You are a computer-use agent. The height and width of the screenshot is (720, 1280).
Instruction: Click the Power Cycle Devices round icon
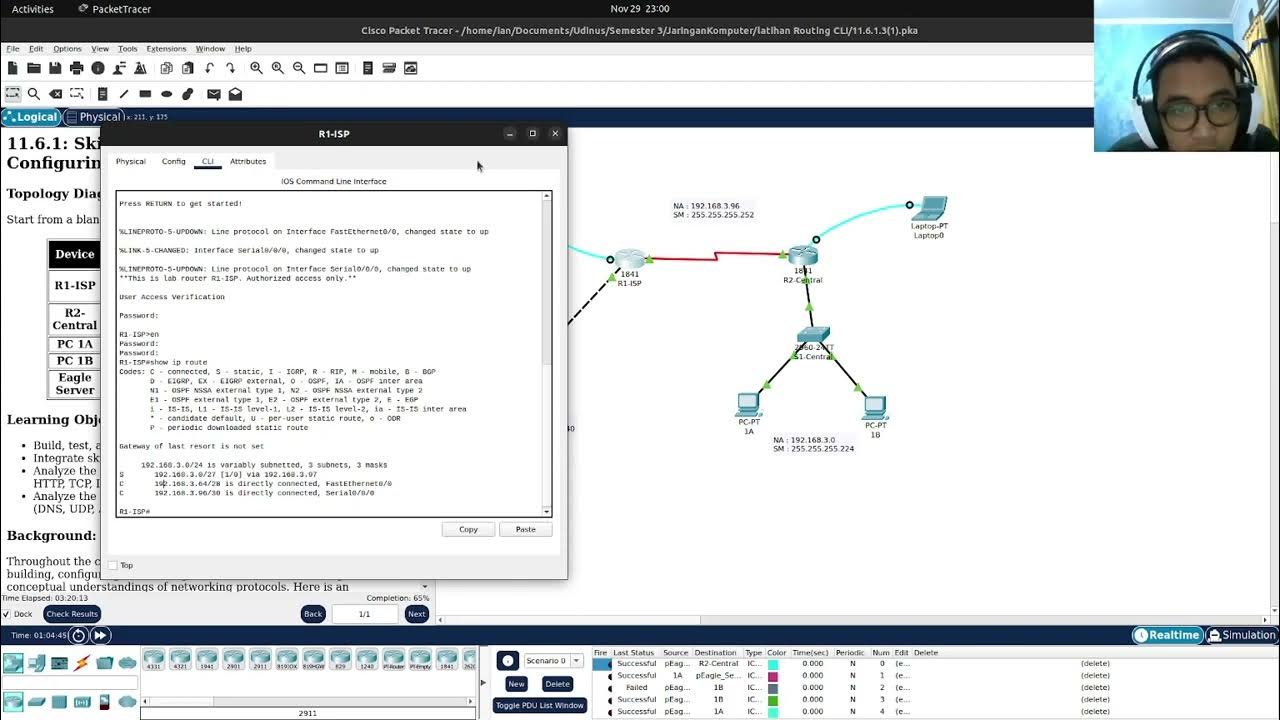[78, 635]
